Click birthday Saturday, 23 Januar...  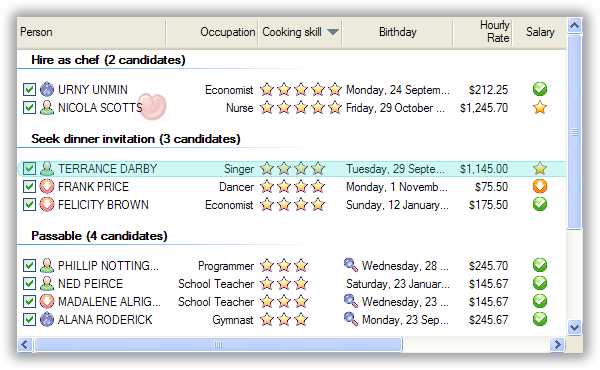tap(398, 284)
